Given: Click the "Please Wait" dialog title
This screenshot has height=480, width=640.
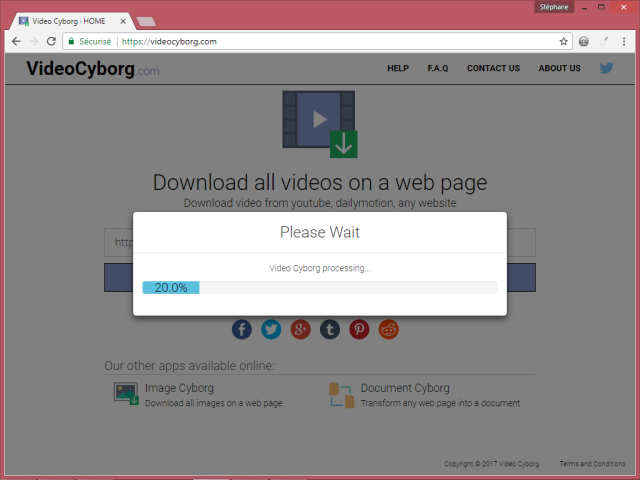Looking at the screenshot, I should (x=320, y=232).
